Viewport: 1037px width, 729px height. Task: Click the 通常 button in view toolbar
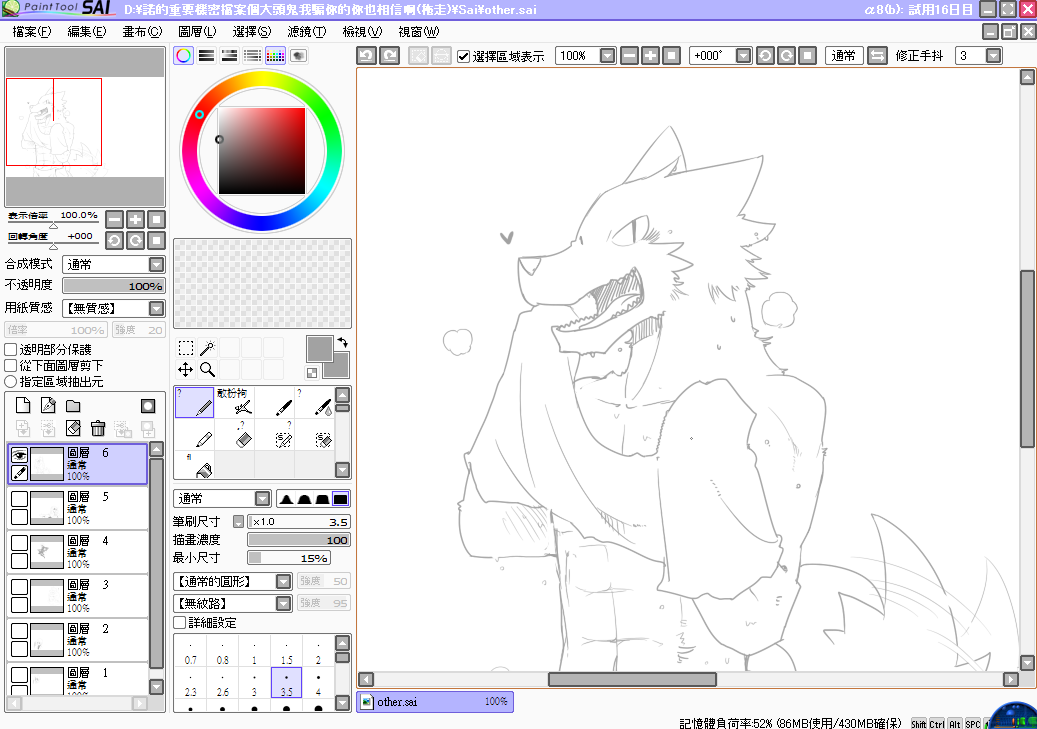844,56
